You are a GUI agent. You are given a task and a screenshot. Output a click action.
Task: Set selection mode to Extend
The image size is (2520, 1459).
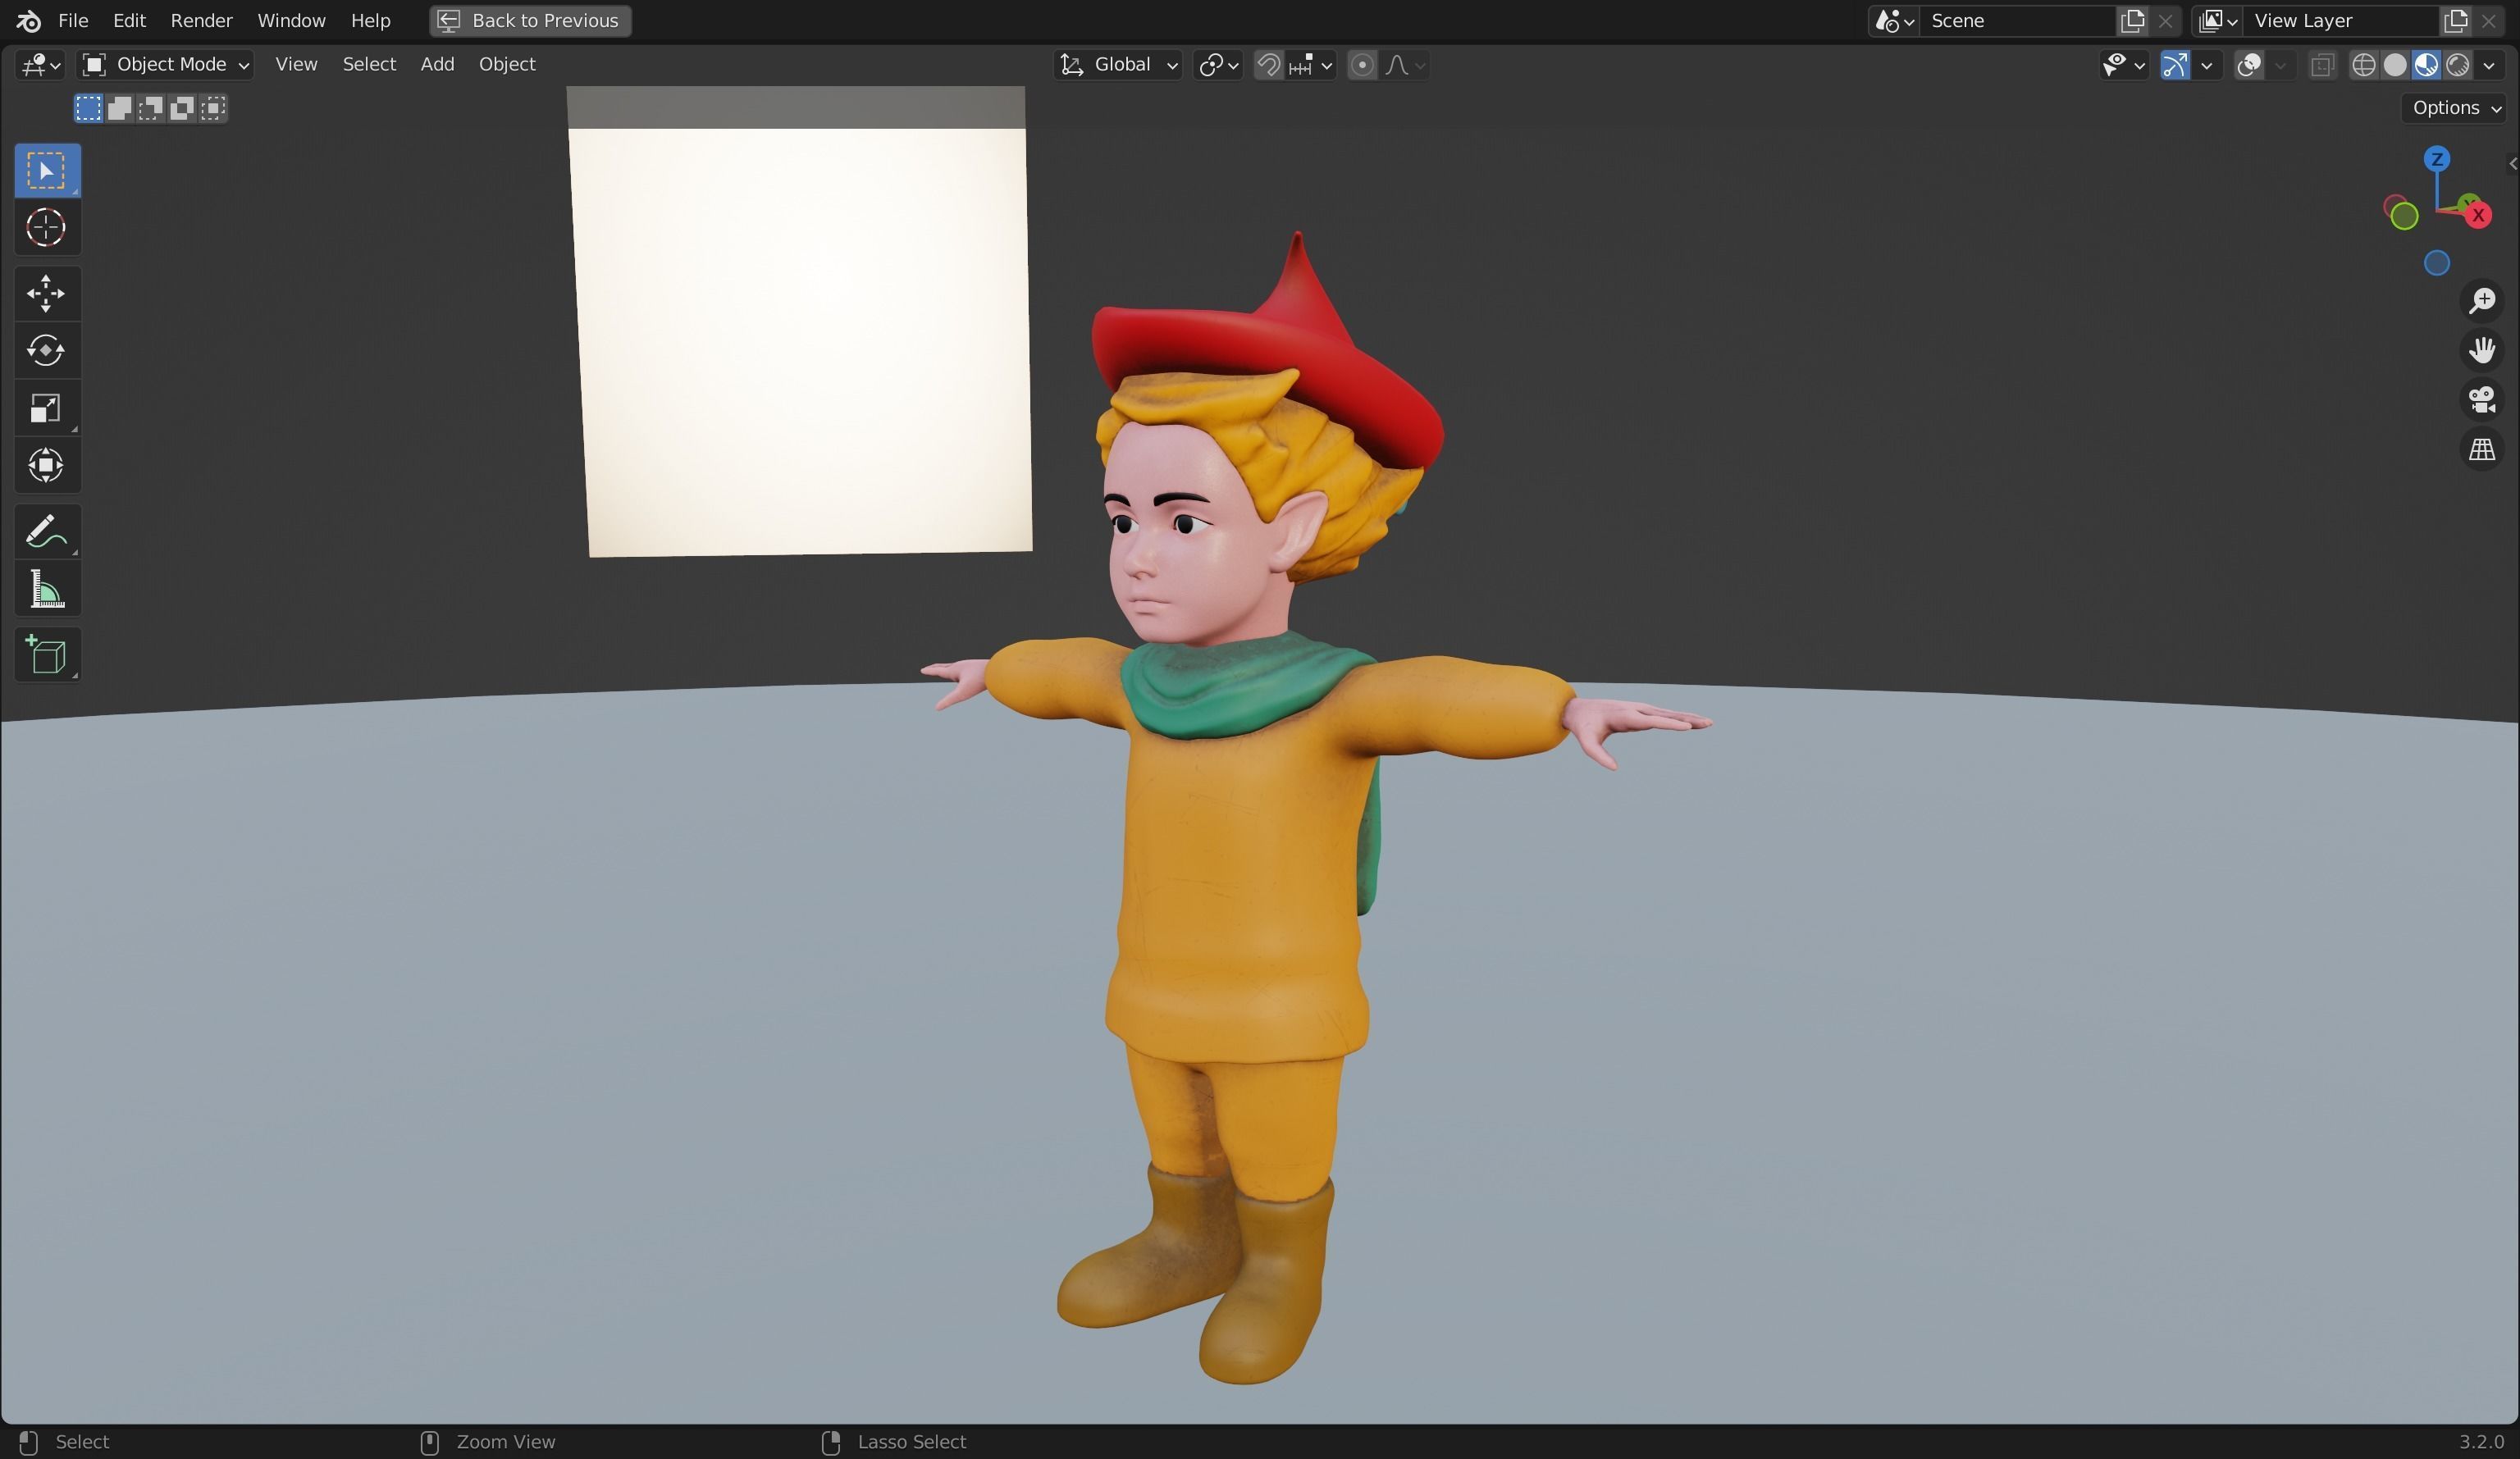(x=119, y=108)
